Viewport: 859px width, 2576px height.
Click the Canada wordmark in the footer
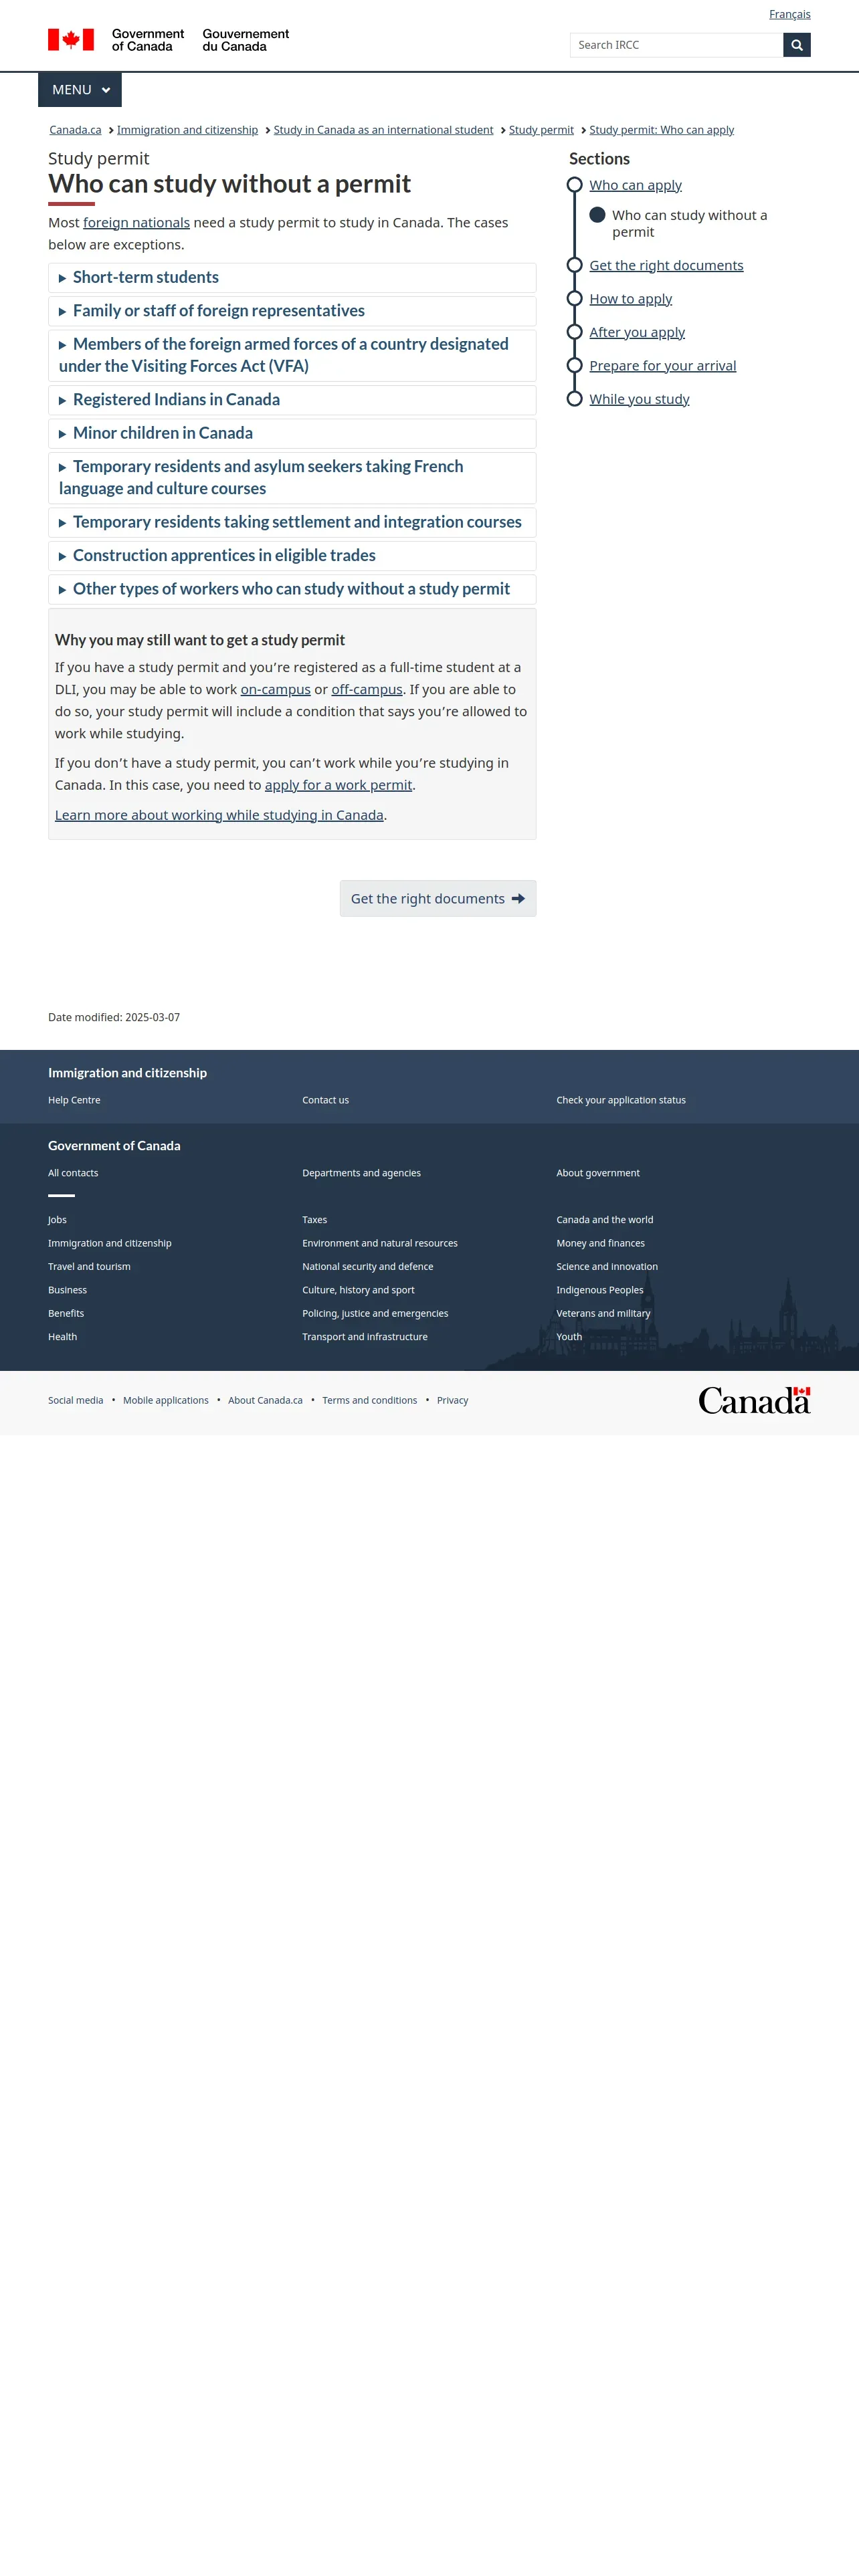(x=754, y=1400)
